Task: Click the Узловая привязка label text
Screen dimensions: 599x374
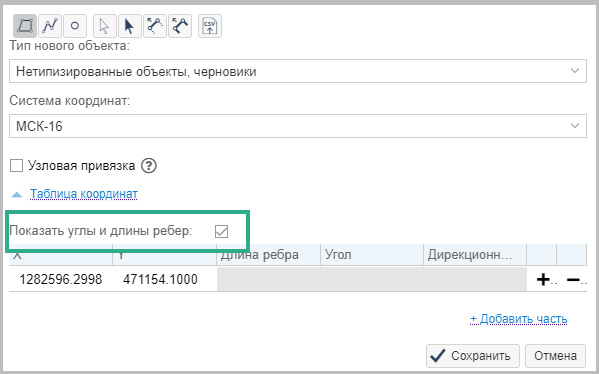Action: click(x=81, y=166)
